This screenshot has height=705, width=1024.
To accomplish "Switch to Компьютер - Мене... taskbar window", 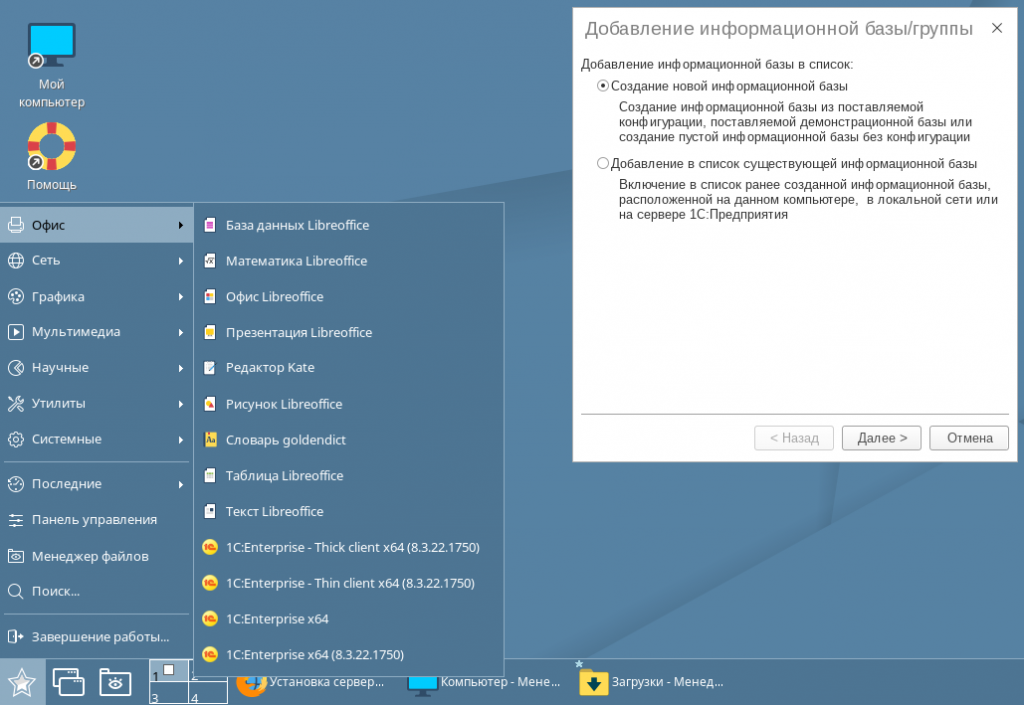I will 484,682.
